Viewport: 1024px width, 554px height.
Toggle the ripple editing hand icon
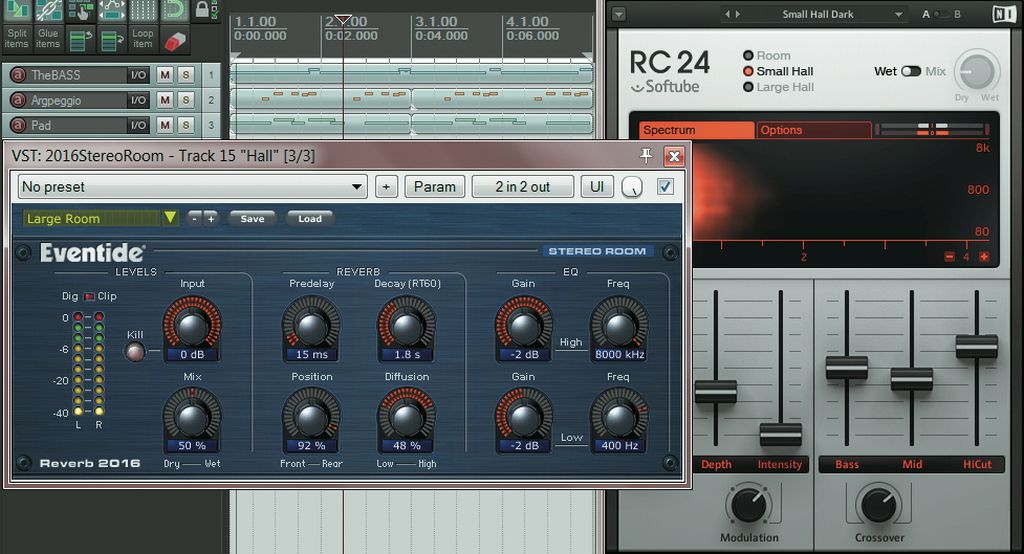(80, 9)
